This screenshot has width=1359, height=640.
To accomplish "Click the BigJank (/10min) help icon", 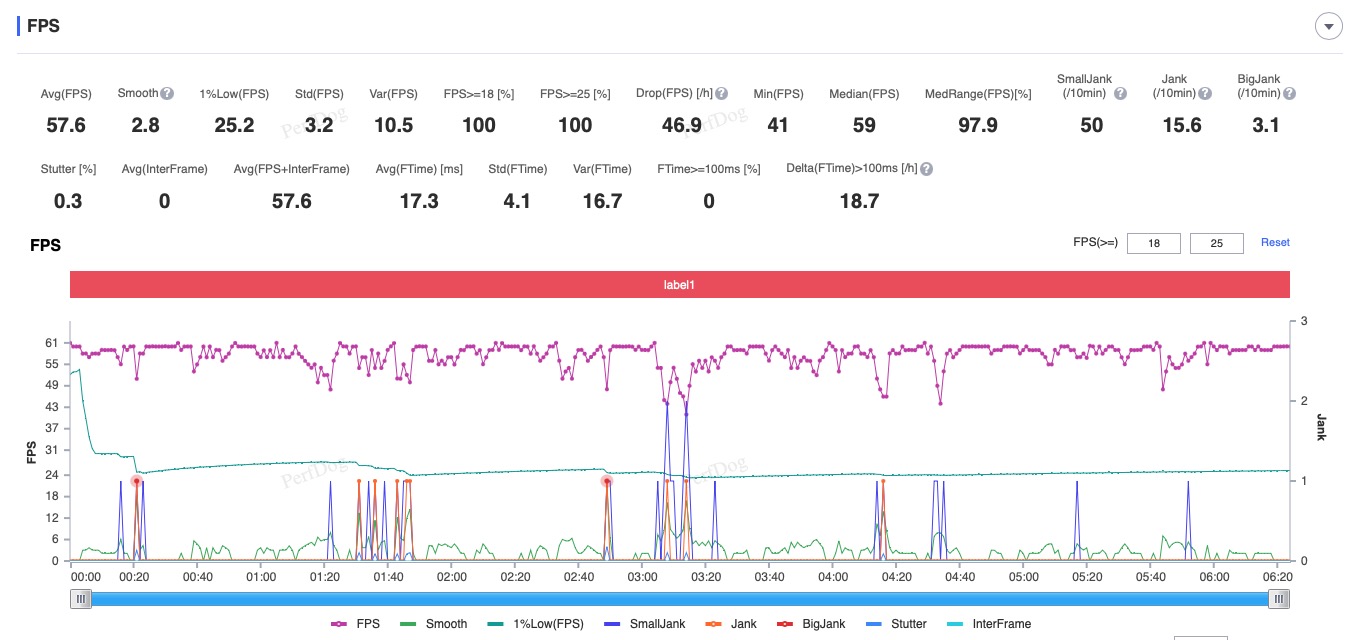I will coord(1289,94).
